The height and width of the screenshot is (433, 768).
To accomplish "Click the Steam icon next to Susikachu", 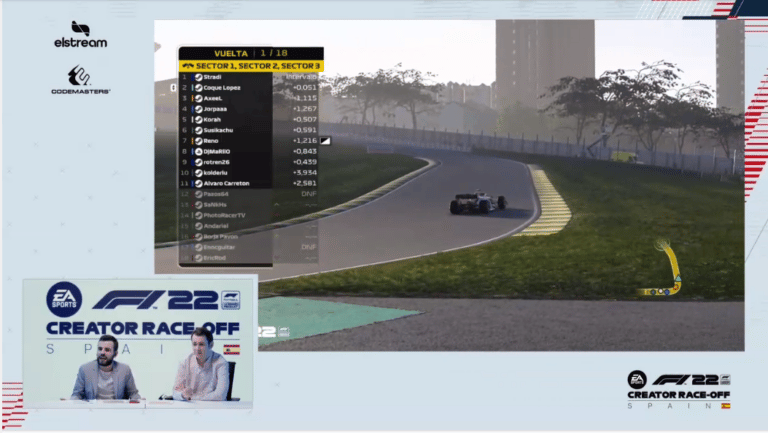I will tap(199, 130).
